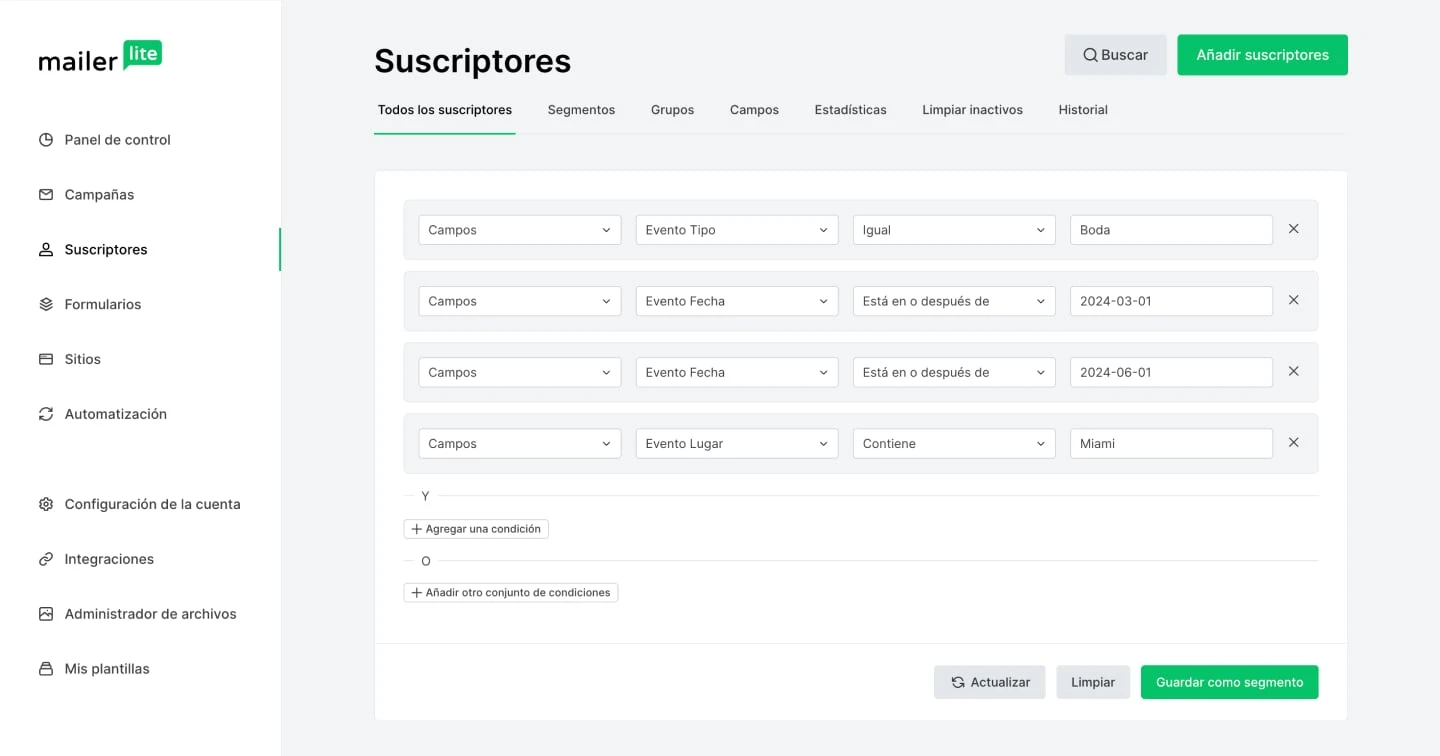The height and width of the screenshot is (756, 1440).
Task: Remove the 2024-06-01 date condition
Action: click(x=1293, y=371)
